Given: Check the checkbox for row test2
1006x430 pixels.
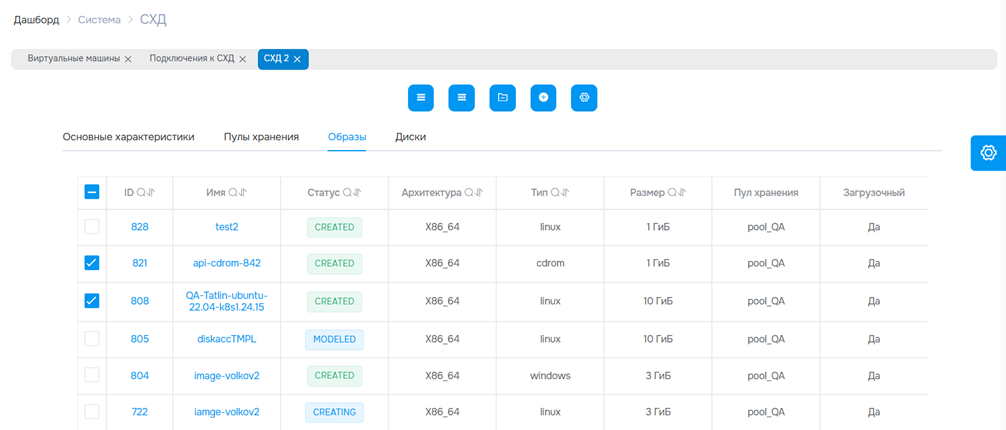Looking at the screenshot, I should pyautogui.click(x=91, y=227).
